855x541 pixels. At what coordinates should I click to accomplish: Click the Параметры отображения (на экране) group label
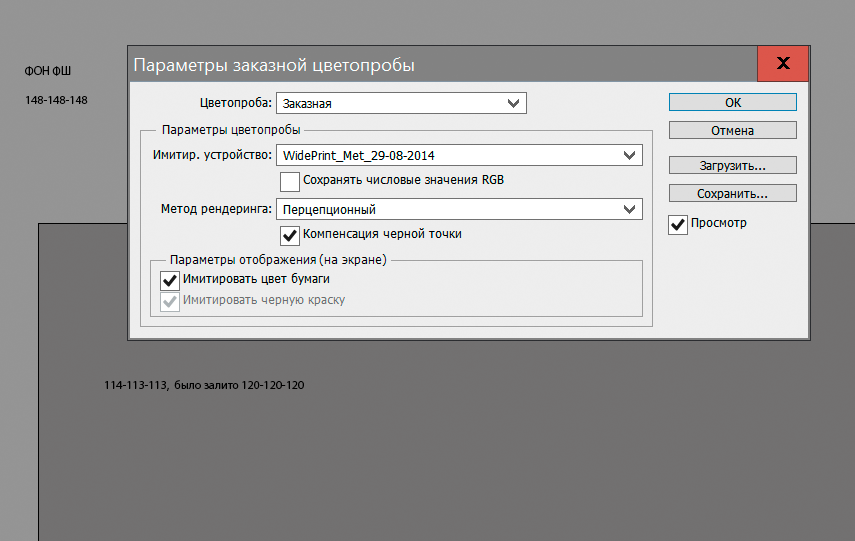pos(278,260)
